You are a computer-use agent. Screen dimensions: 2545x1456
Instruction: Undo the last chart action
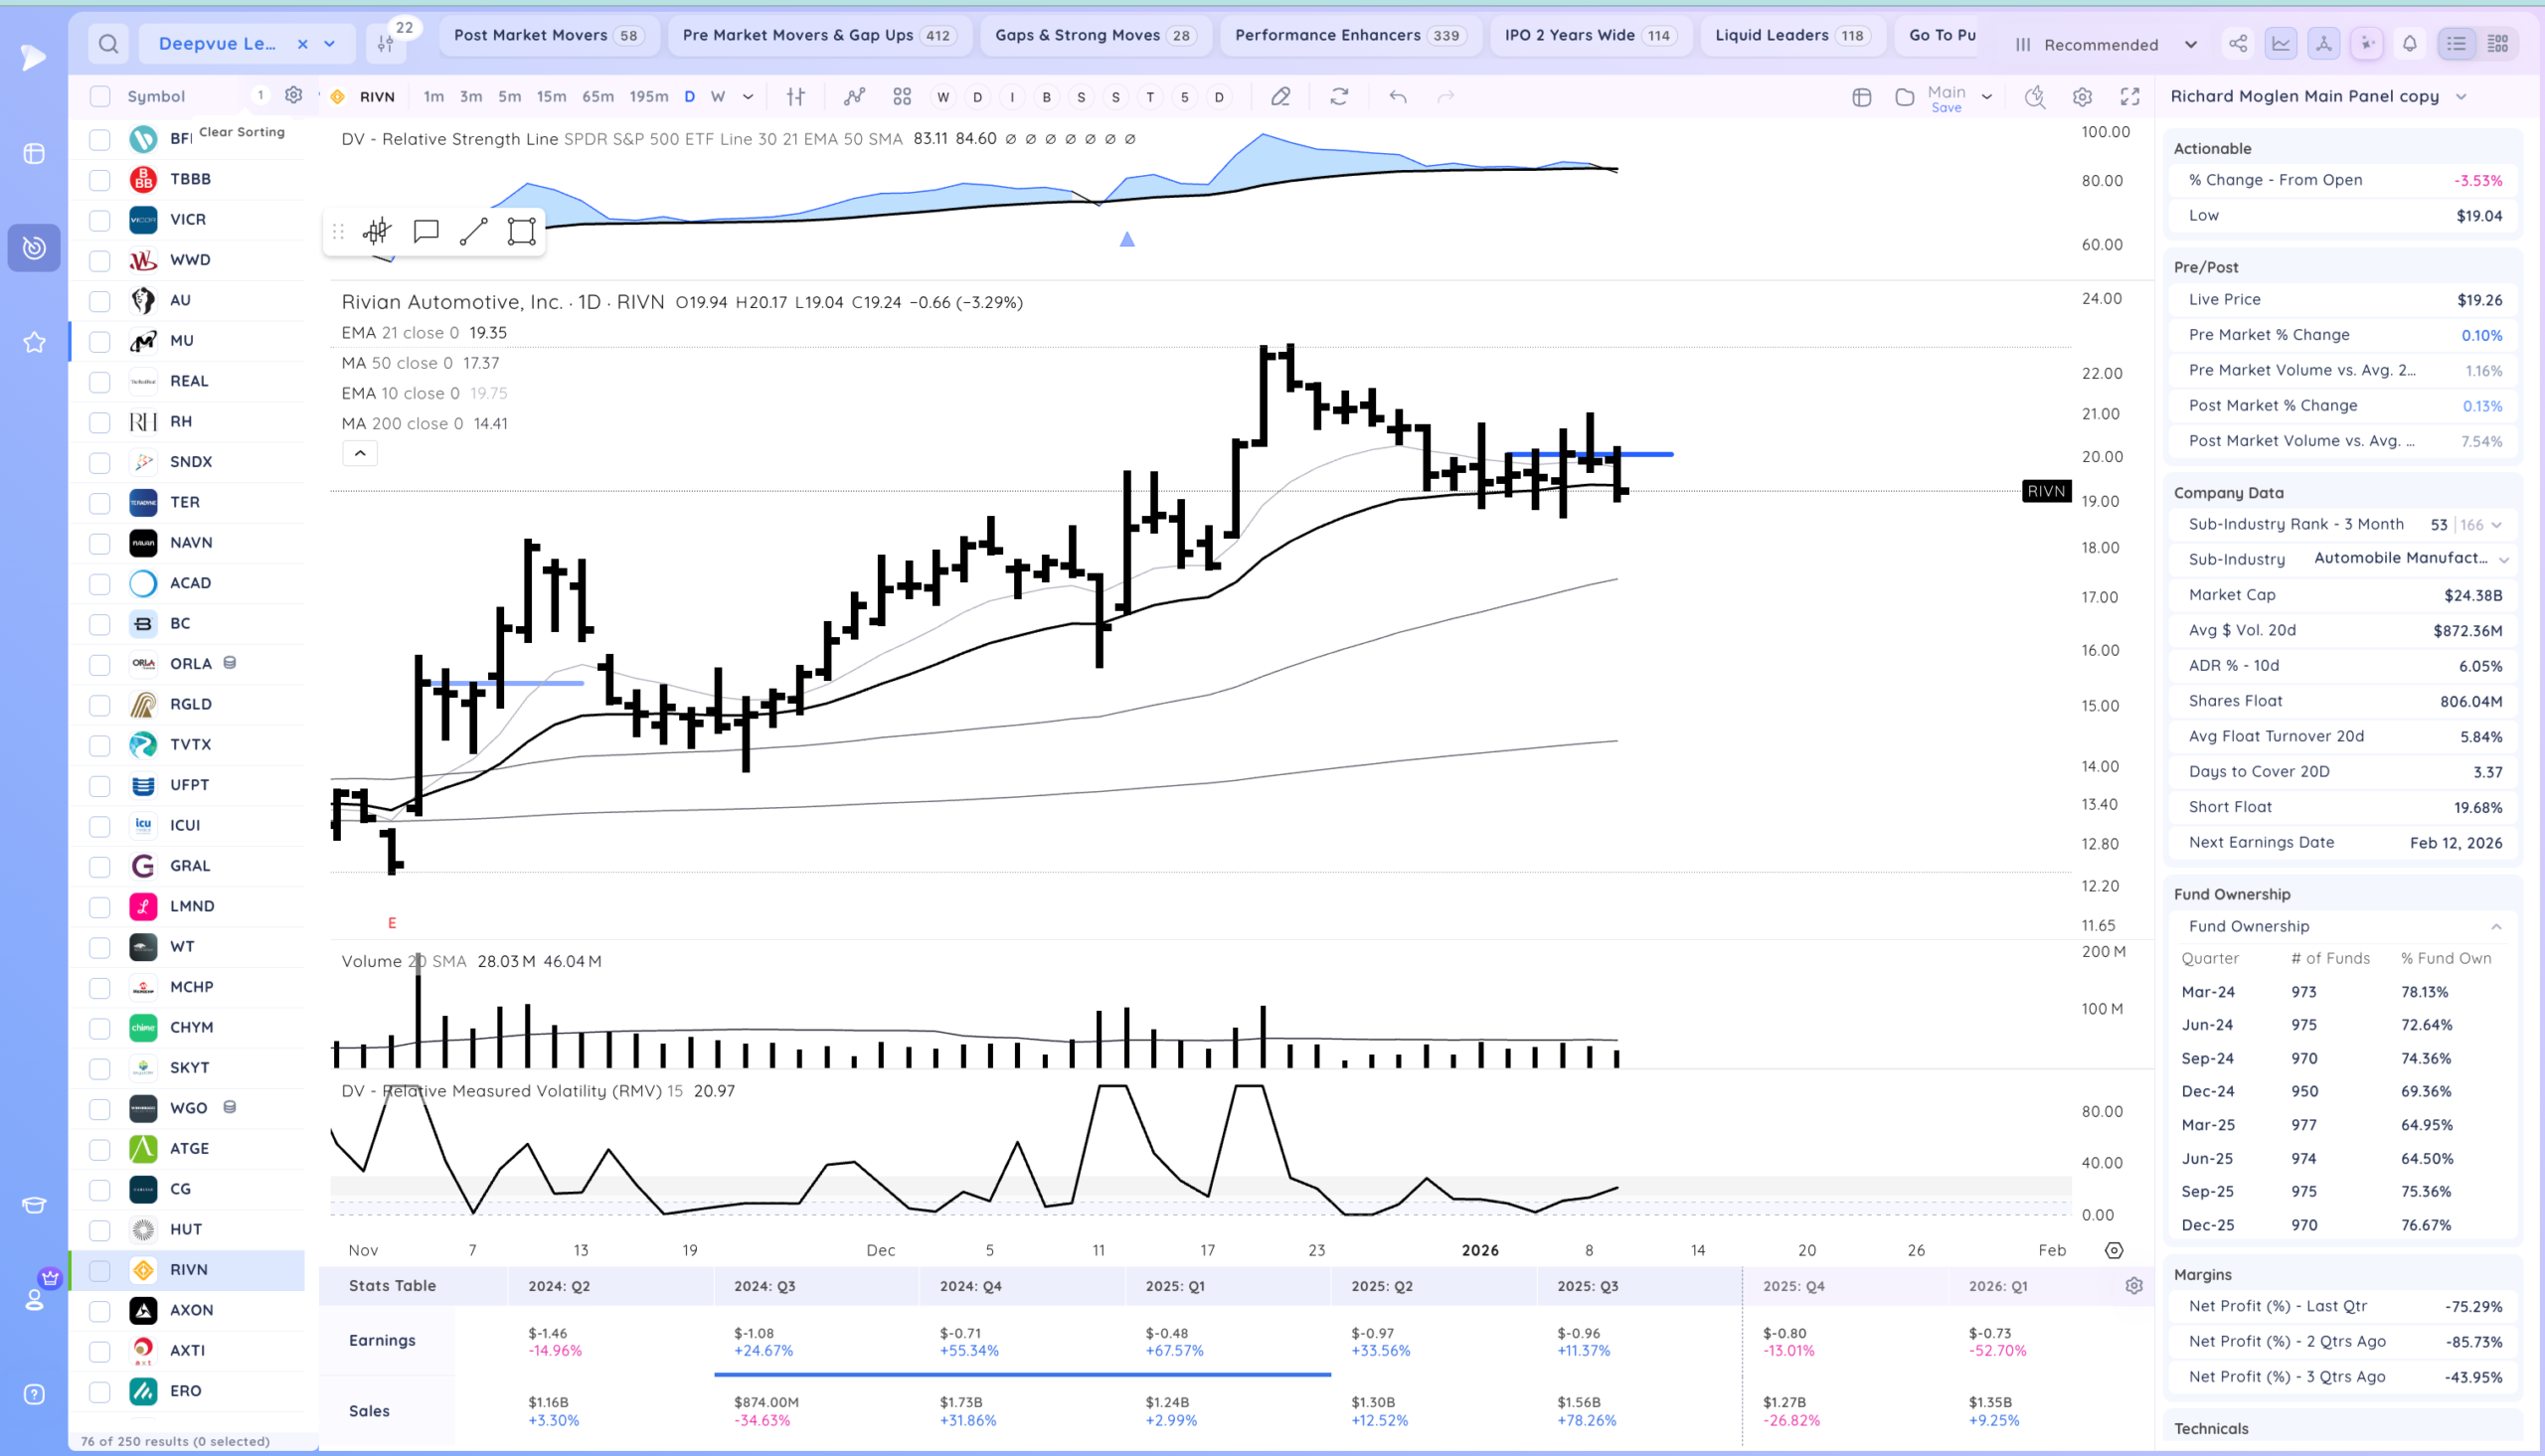[x=1398, y=97]
